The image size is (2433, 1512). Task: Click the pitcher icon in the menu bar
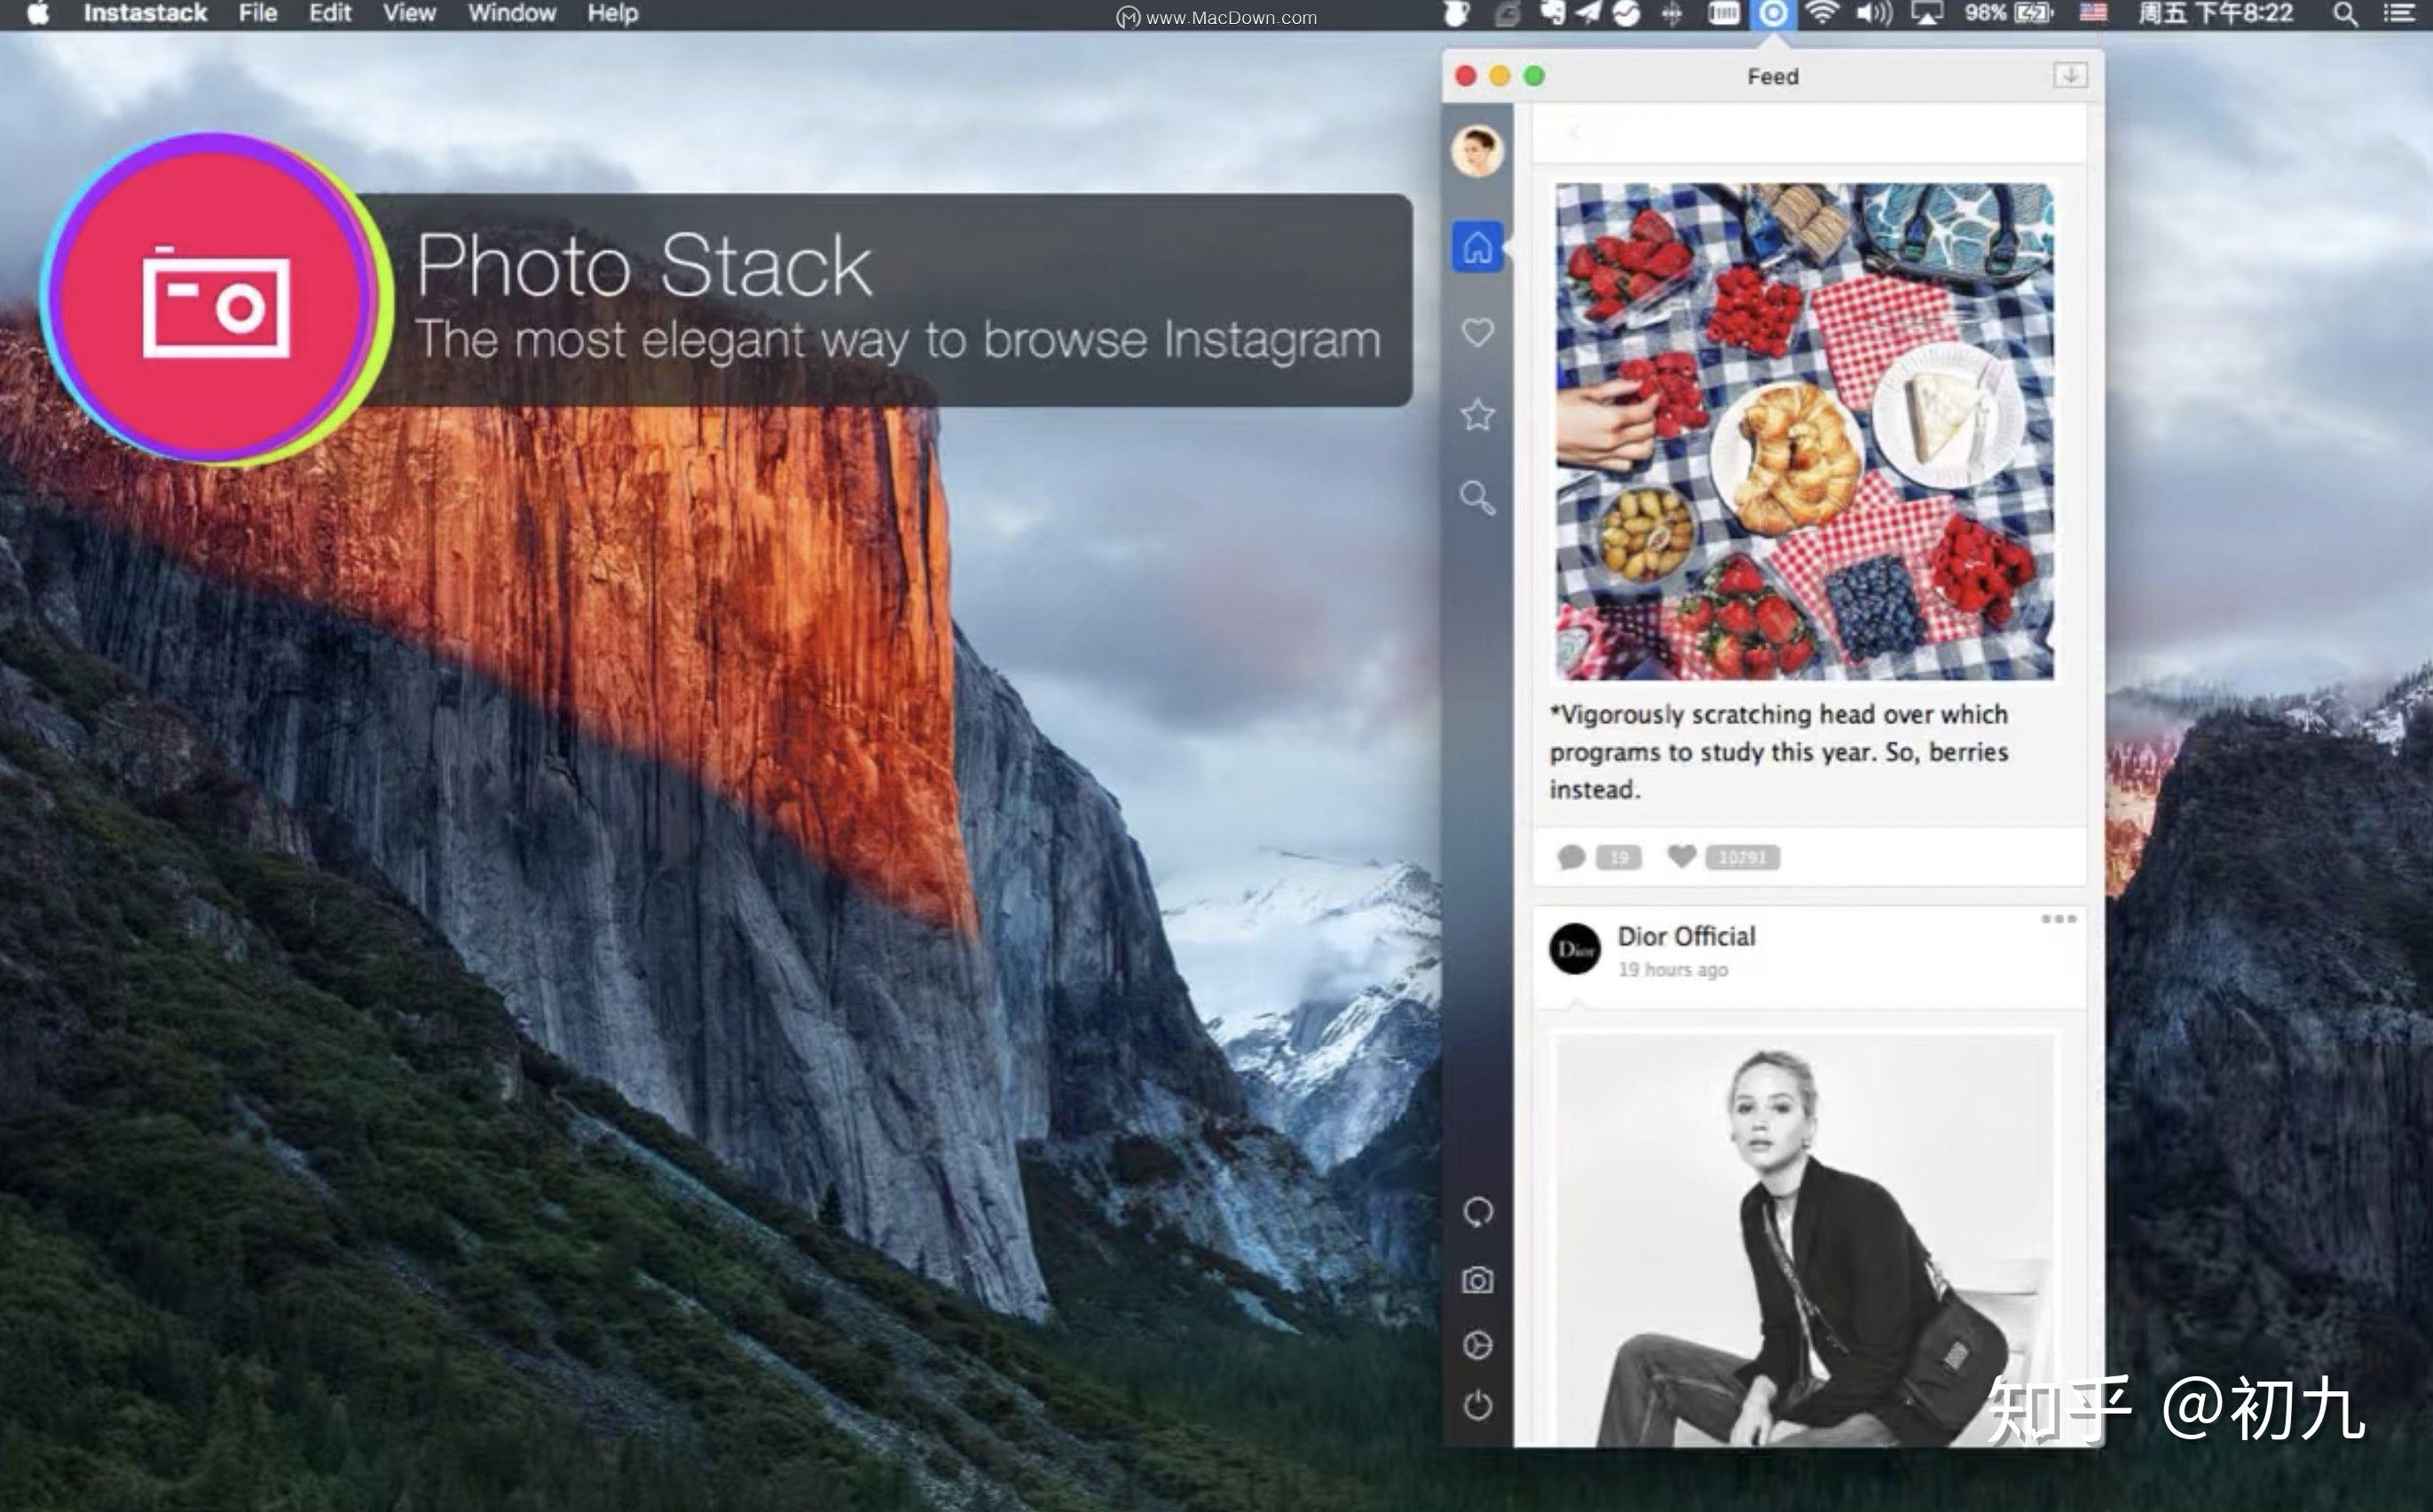pyautogui.click(x=1456, y=13)
